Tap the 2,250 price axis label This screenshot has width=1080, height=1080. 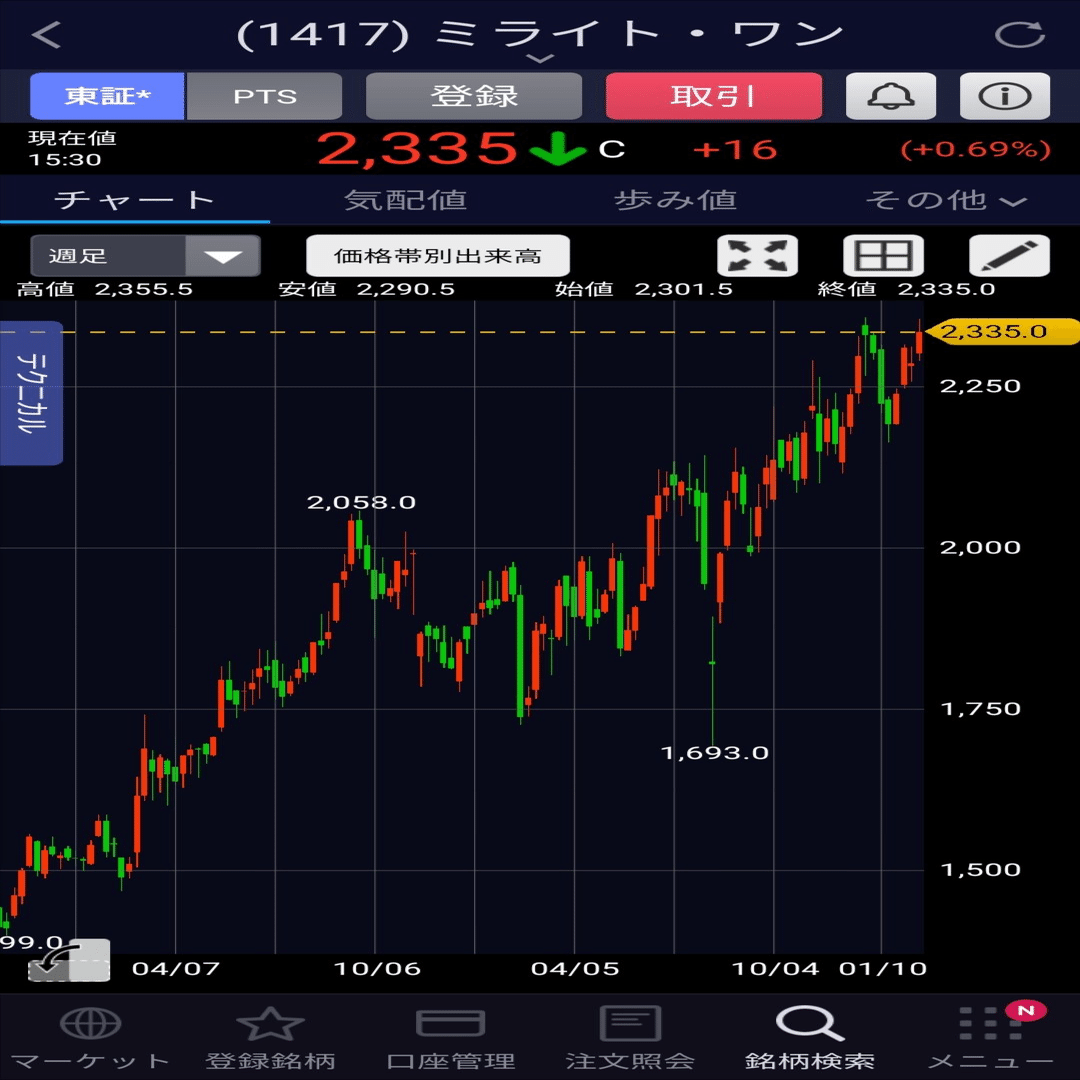point(980,386)
